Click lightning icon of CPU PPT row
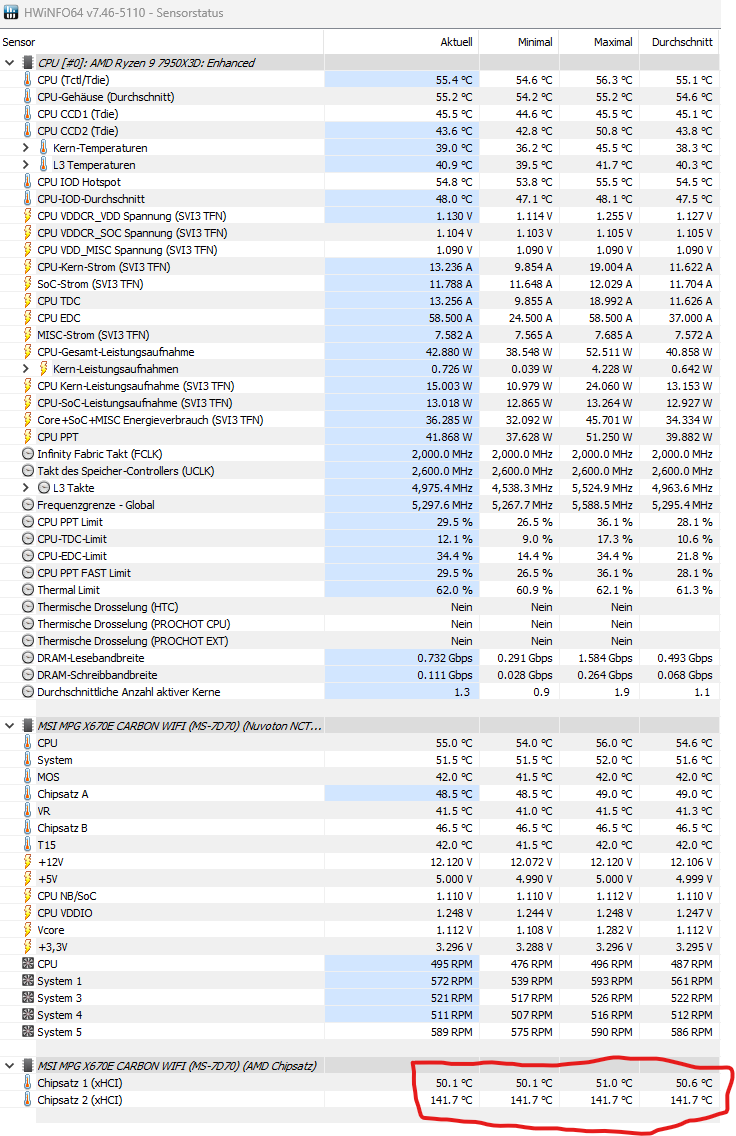736x1136 pixels. (28, 437)
